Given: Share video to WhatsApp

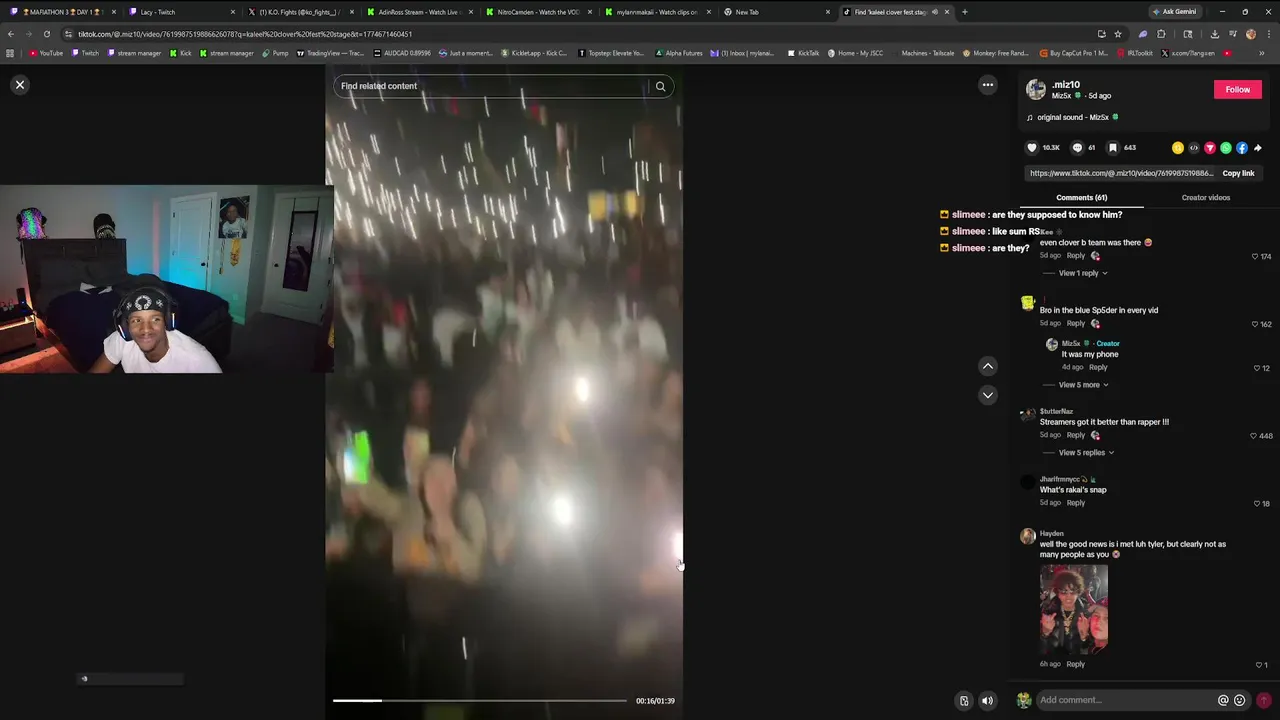Looking at the screenshot, I should click(1226, 148).
